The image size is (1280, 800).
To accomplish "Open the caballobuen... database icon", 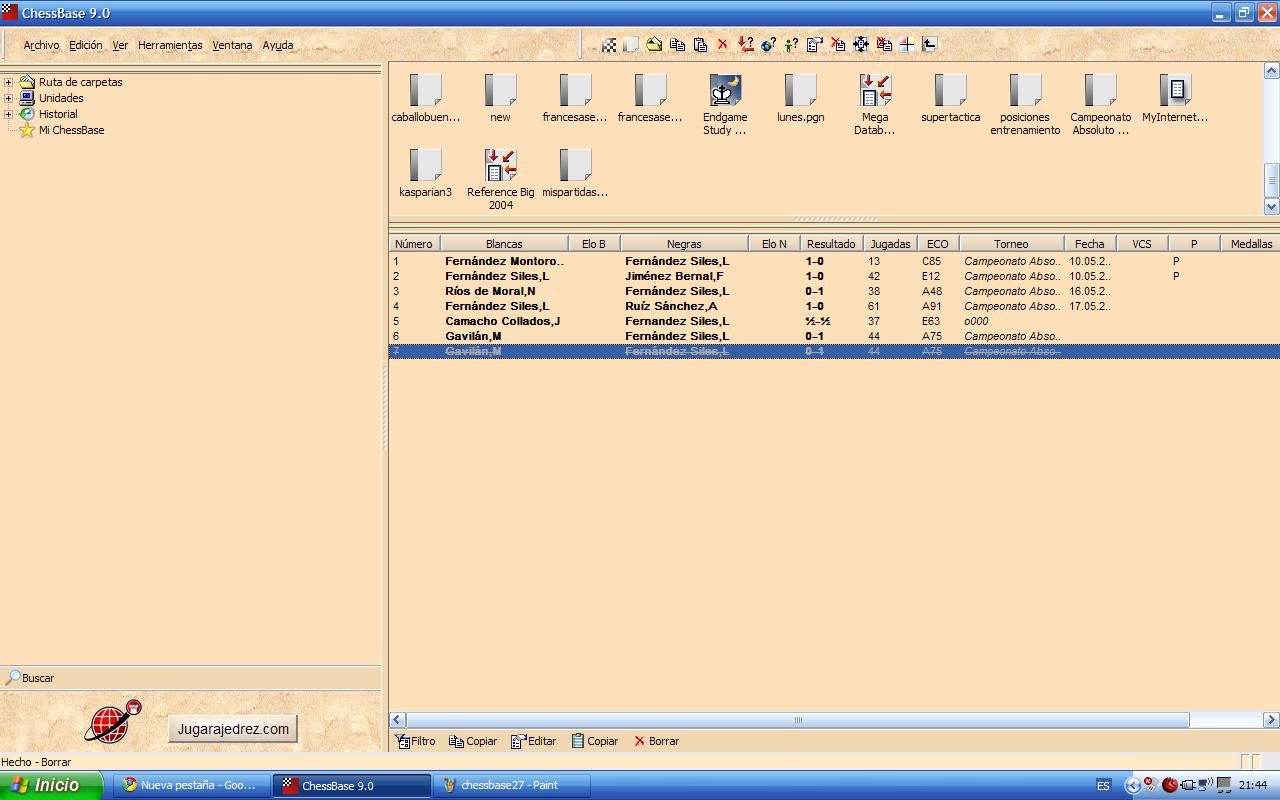I will pyautogui.click(x=426, y=98).
